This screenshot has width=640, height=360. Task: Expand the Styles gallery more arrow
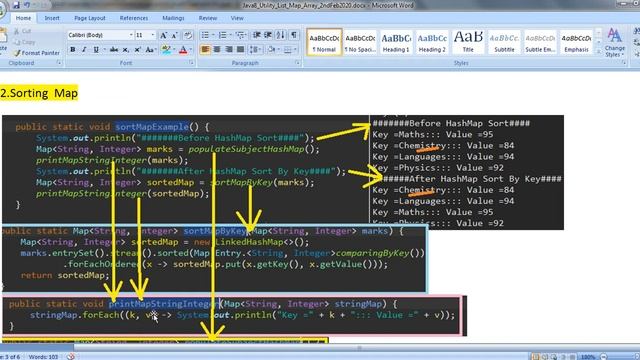click(x=599, y=52)
